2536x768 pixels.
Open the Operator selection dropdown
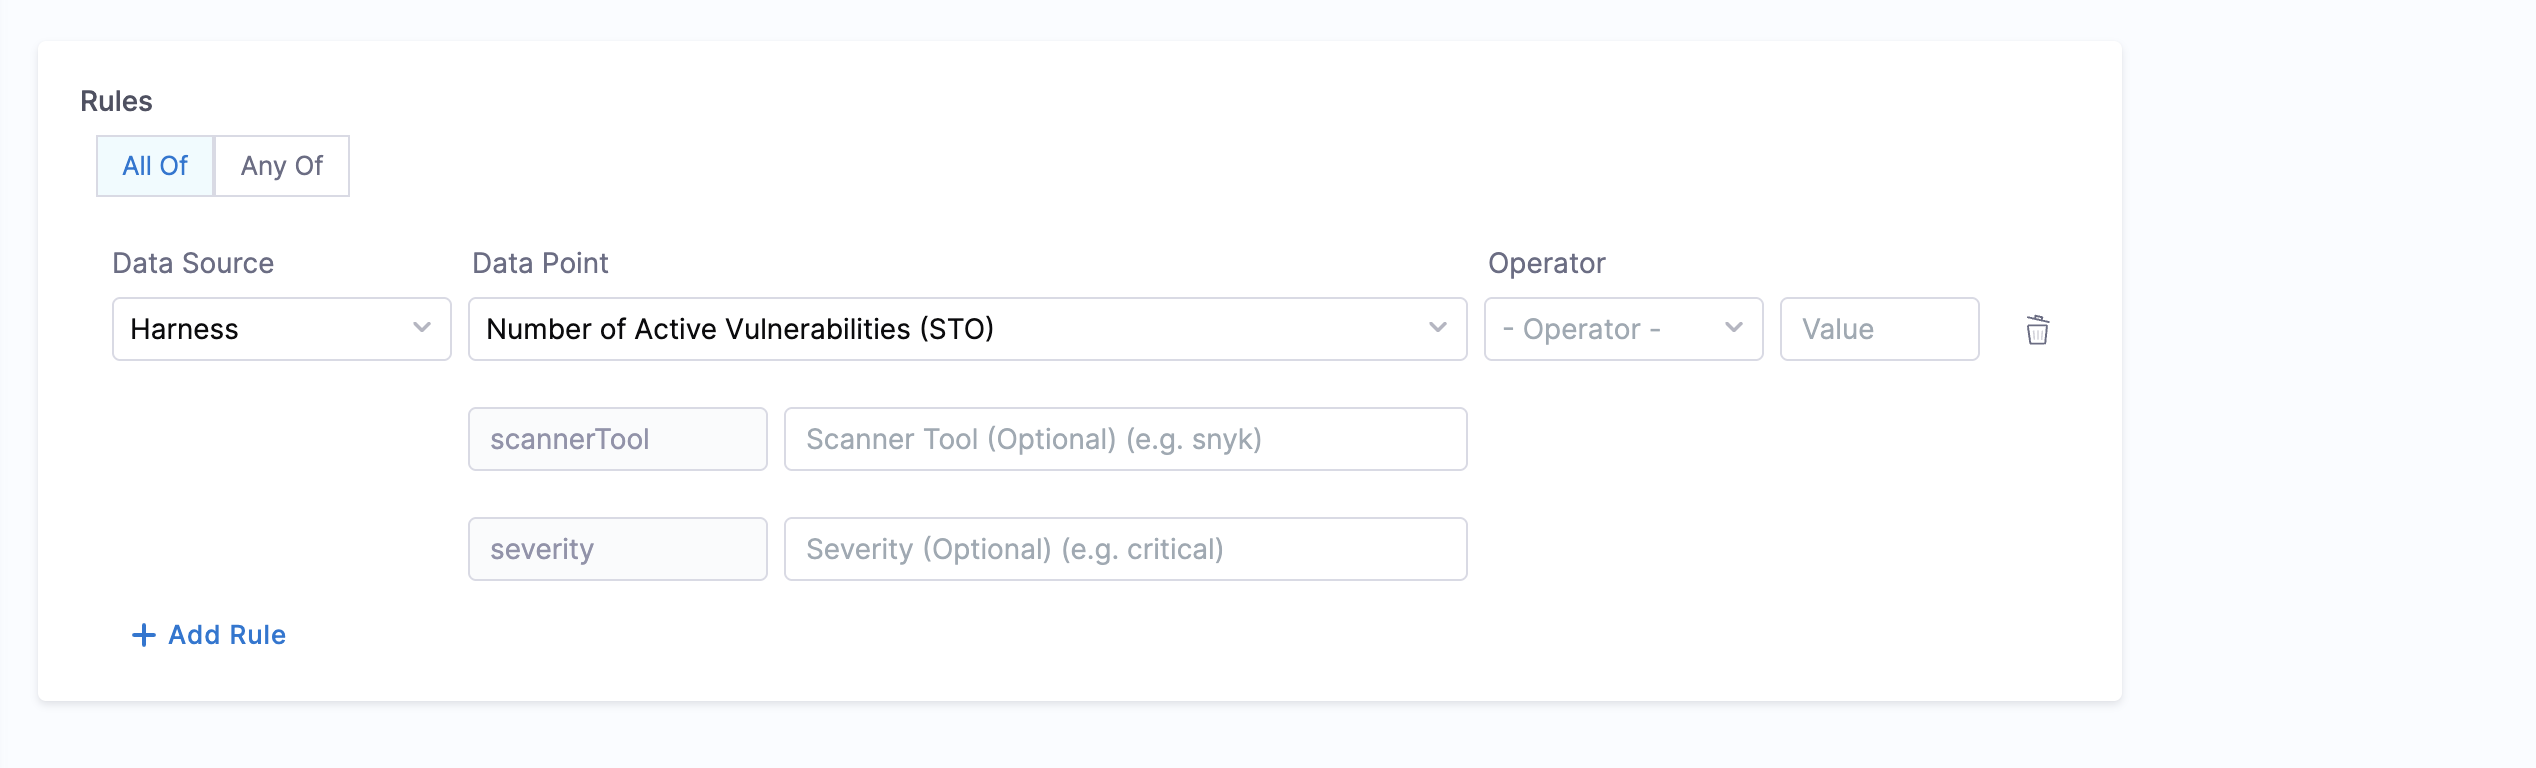click(x=1610, y=329)
